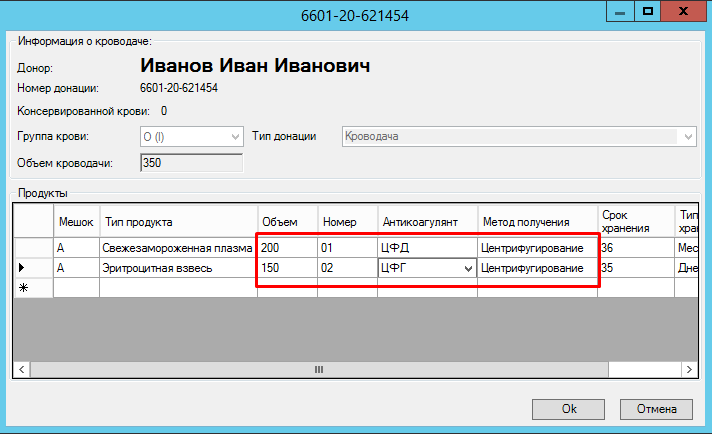The image size is (712, 434).
Task: Click the storage period cell with 36
Action: [636, 247]
